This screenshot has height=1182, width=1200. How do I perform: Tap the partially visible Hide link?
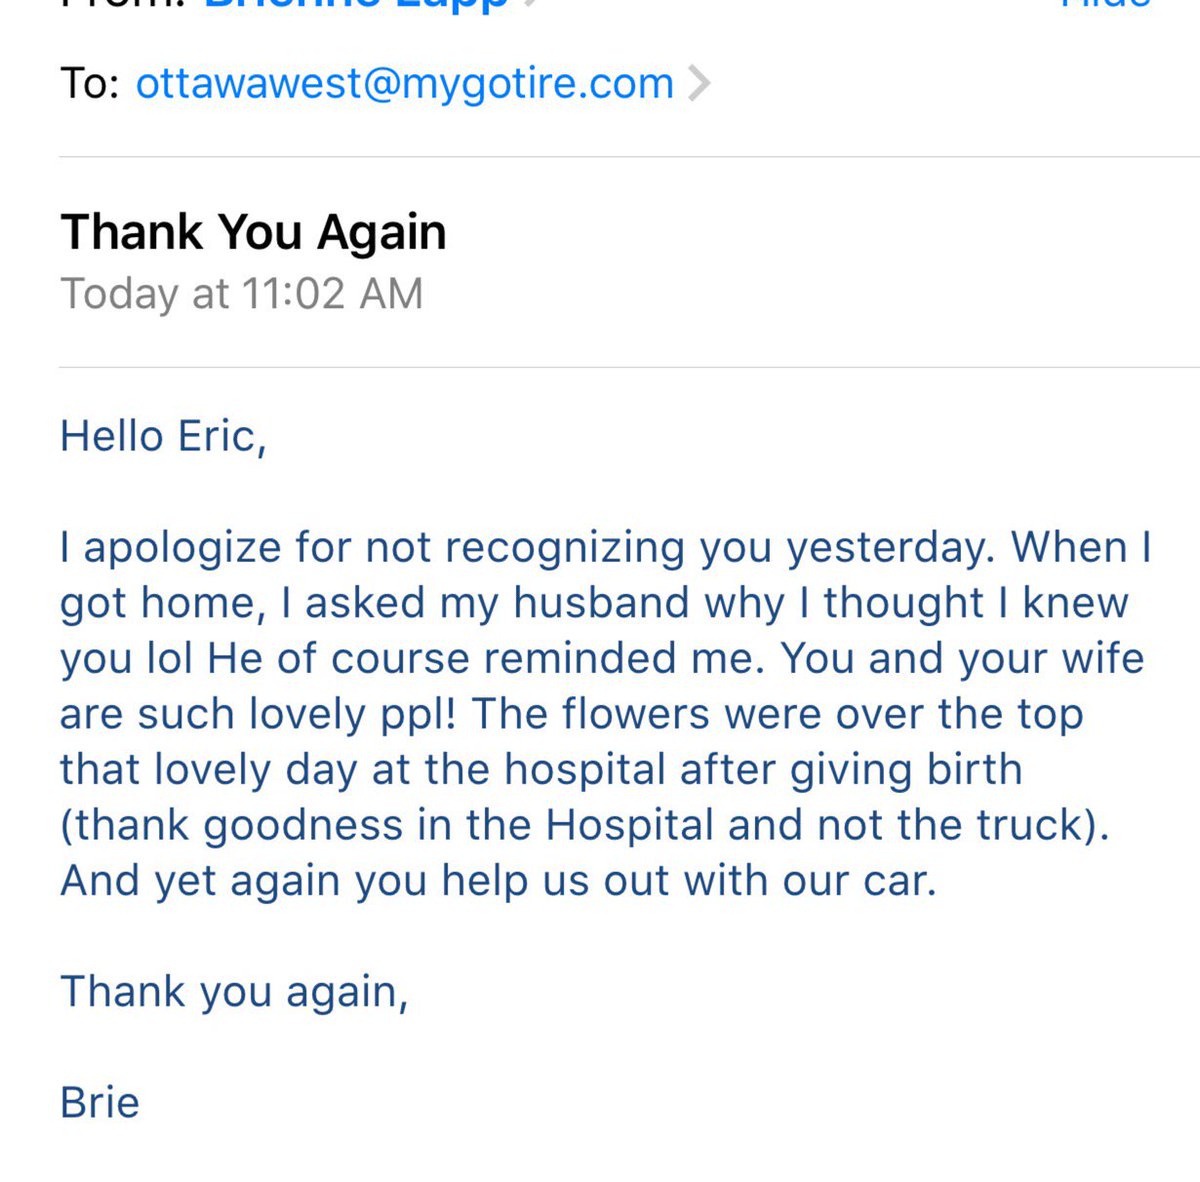pyautogui.click(x=1106, y=4)
